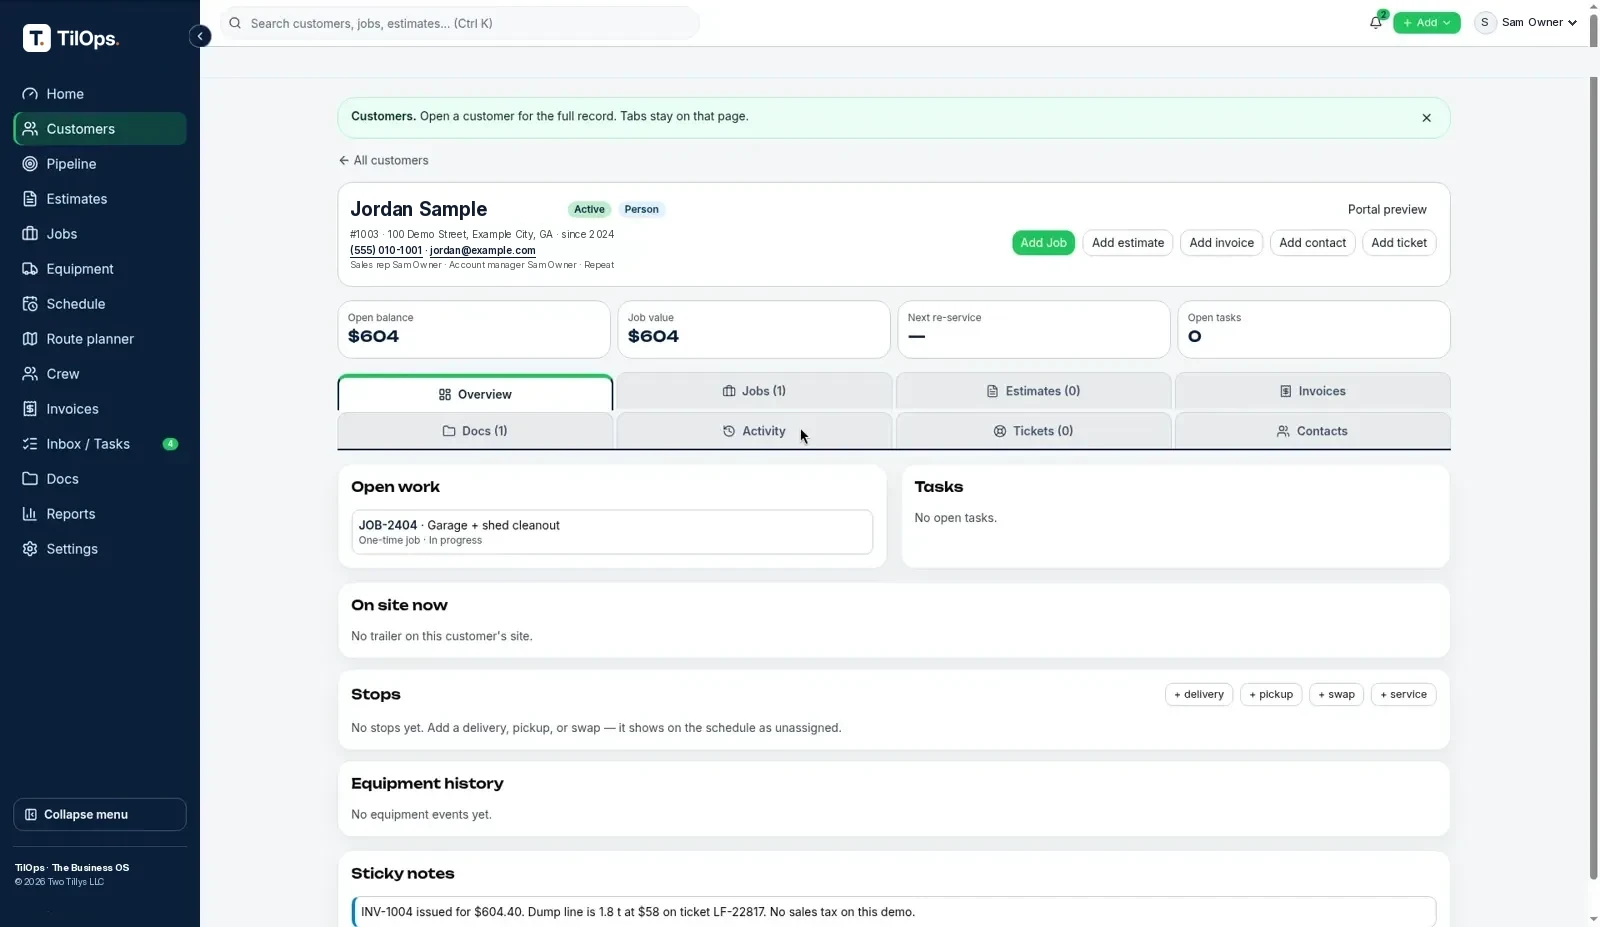Click the Add Job button
Image resolution: width=1600 pixels, height=927 pixels.
pos(1043,243)
